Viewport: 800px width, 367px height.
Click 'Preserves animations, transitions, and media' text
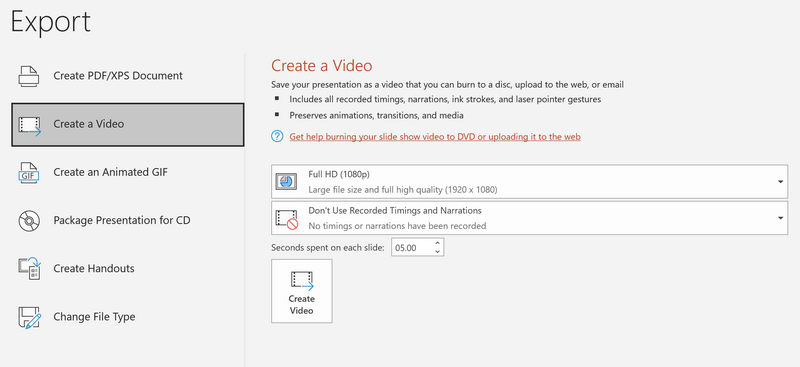[377, 115]
